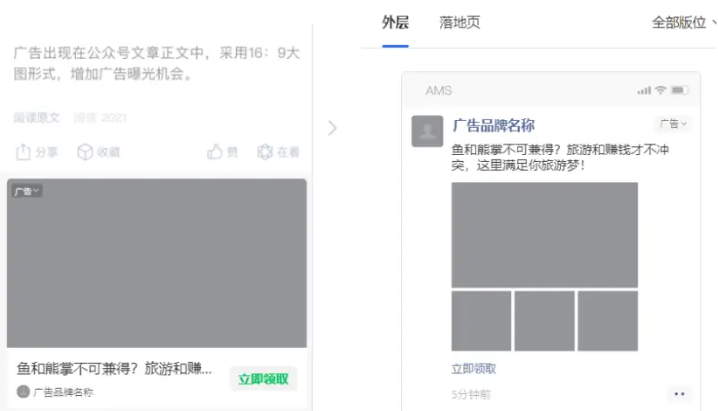
Task: Click the 收藏 favorite cube icon
Action: pos(85,151)
